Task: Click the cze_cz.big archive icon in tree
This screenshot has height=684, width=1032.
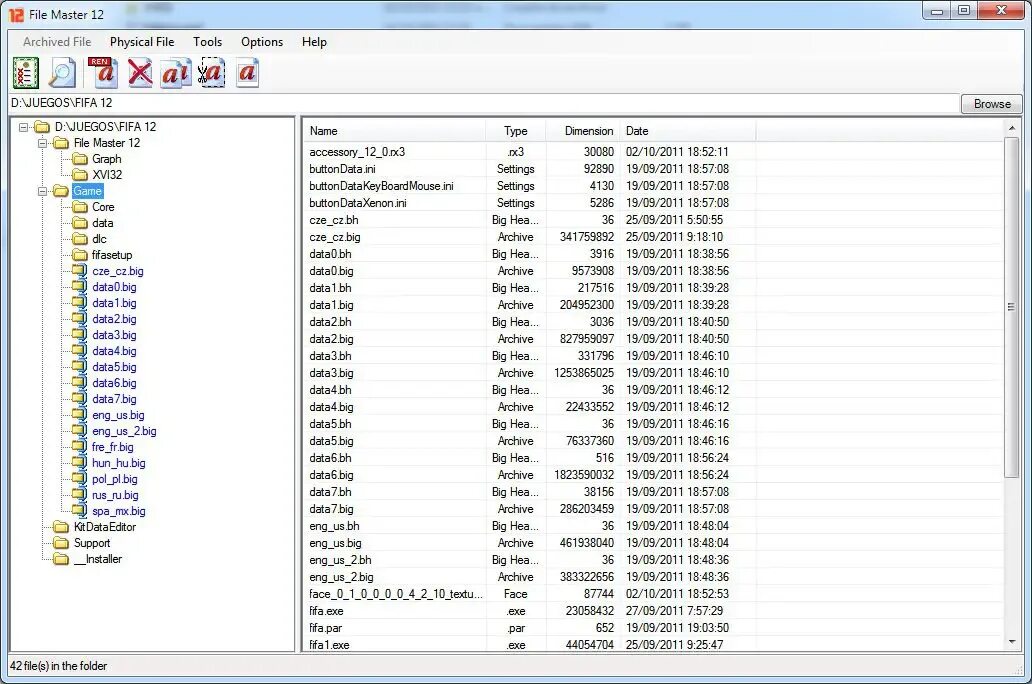Action: (80, 271)
